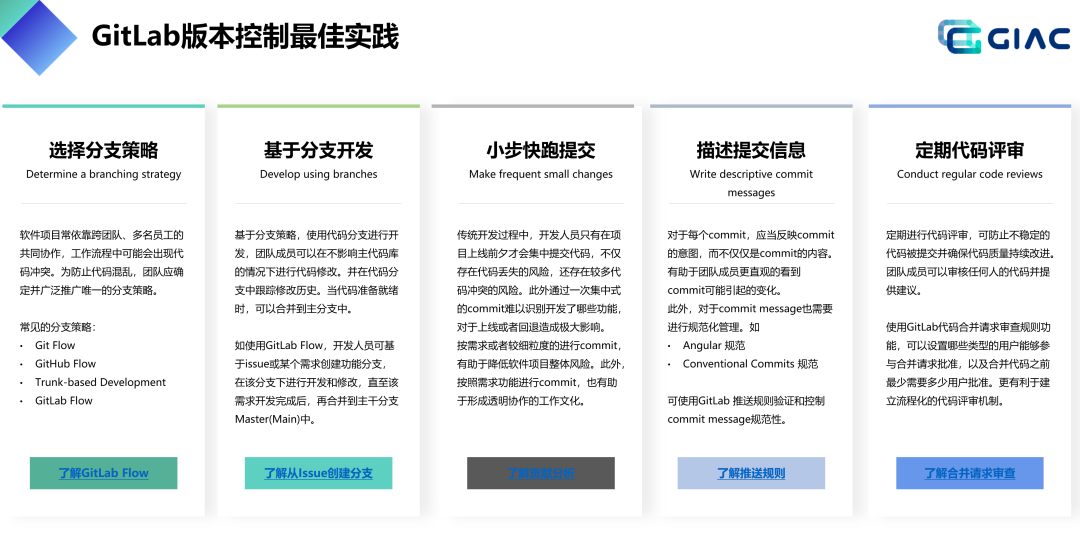Screen dimensions: 1080x545
Task: Select subtitle Make frequent small changes
Action: coord(541,174)
